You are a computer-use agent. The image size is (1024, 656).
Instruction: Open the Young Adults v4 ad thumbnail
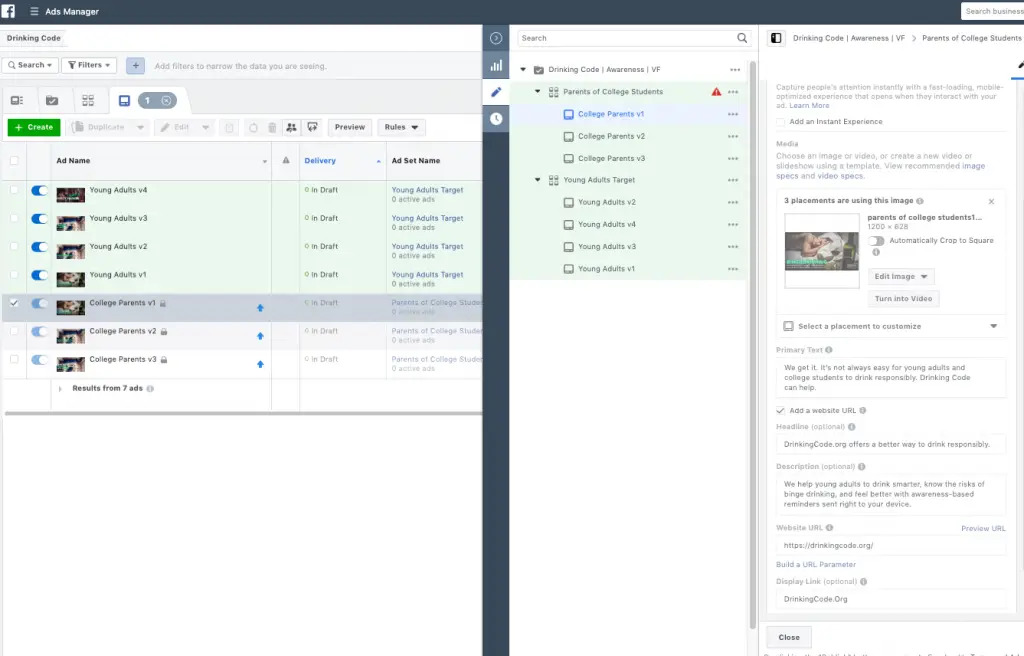[x=71, y=195]
